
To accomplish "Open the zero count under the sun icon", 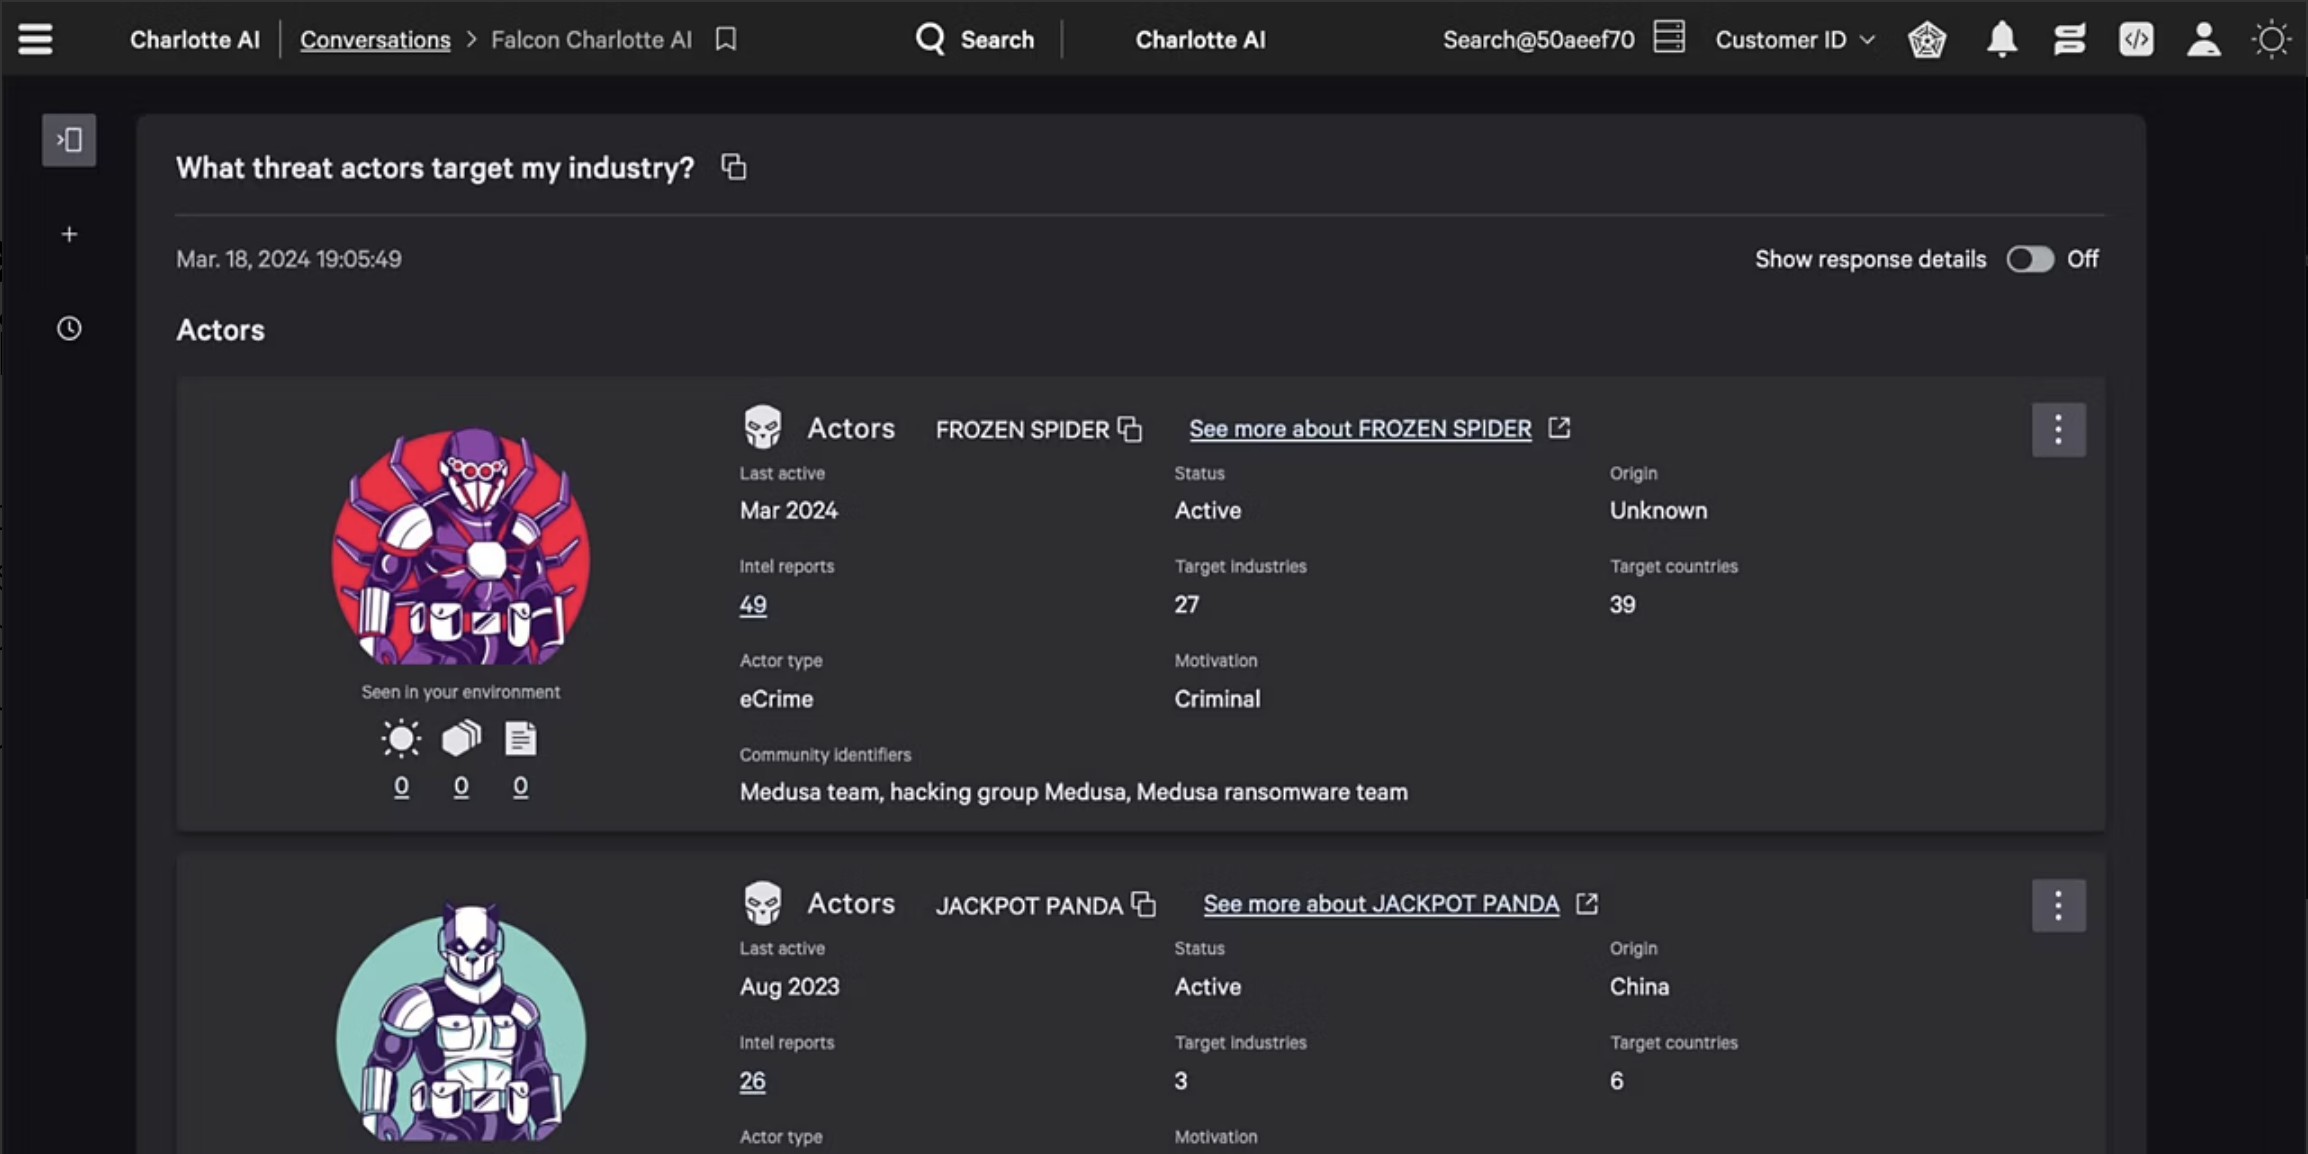I will [401, 787].
